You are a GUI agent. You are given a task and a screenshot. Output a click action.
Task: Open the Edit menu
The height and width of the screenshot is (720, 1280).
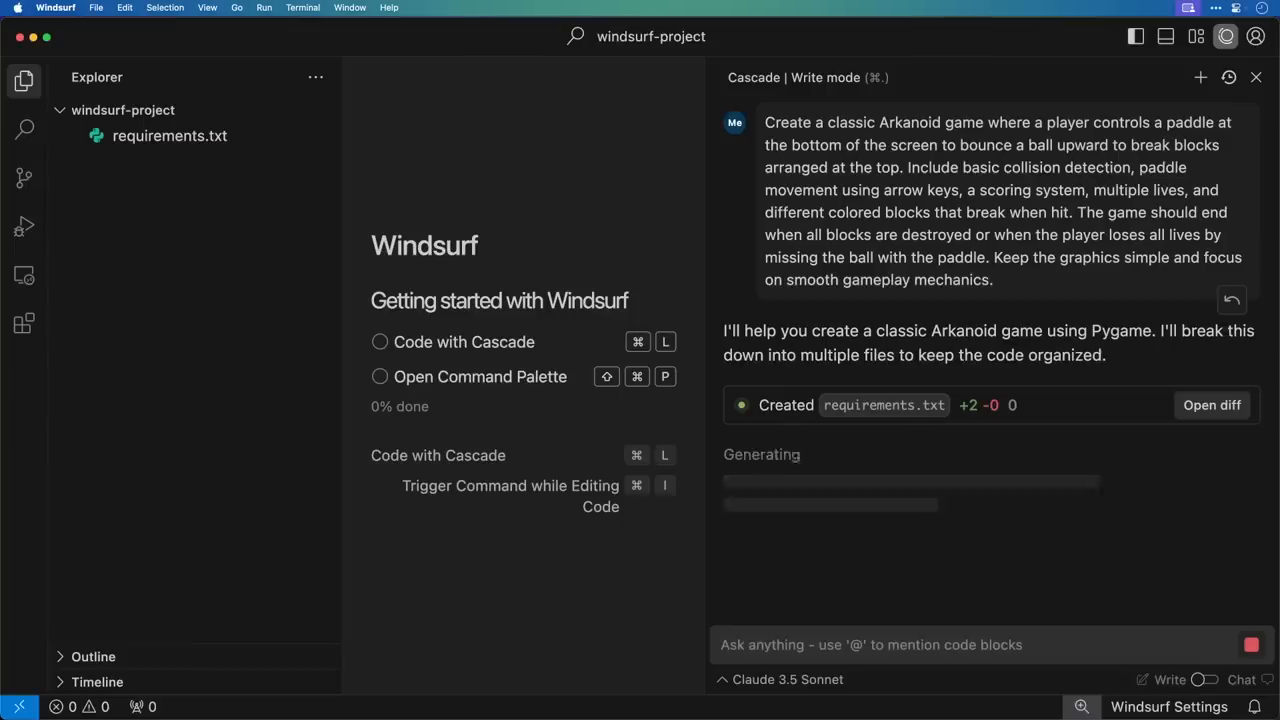[125, 7]
